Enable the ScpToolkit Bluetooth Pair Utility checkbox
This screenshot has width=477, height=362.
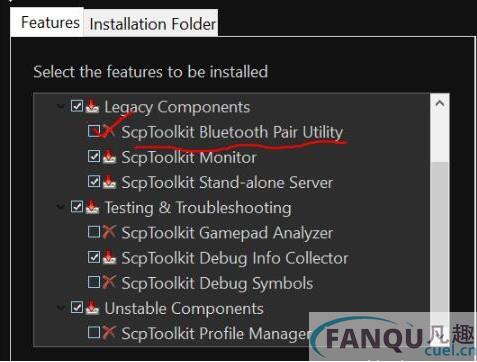pyautogui.click(x=94, y=131)
